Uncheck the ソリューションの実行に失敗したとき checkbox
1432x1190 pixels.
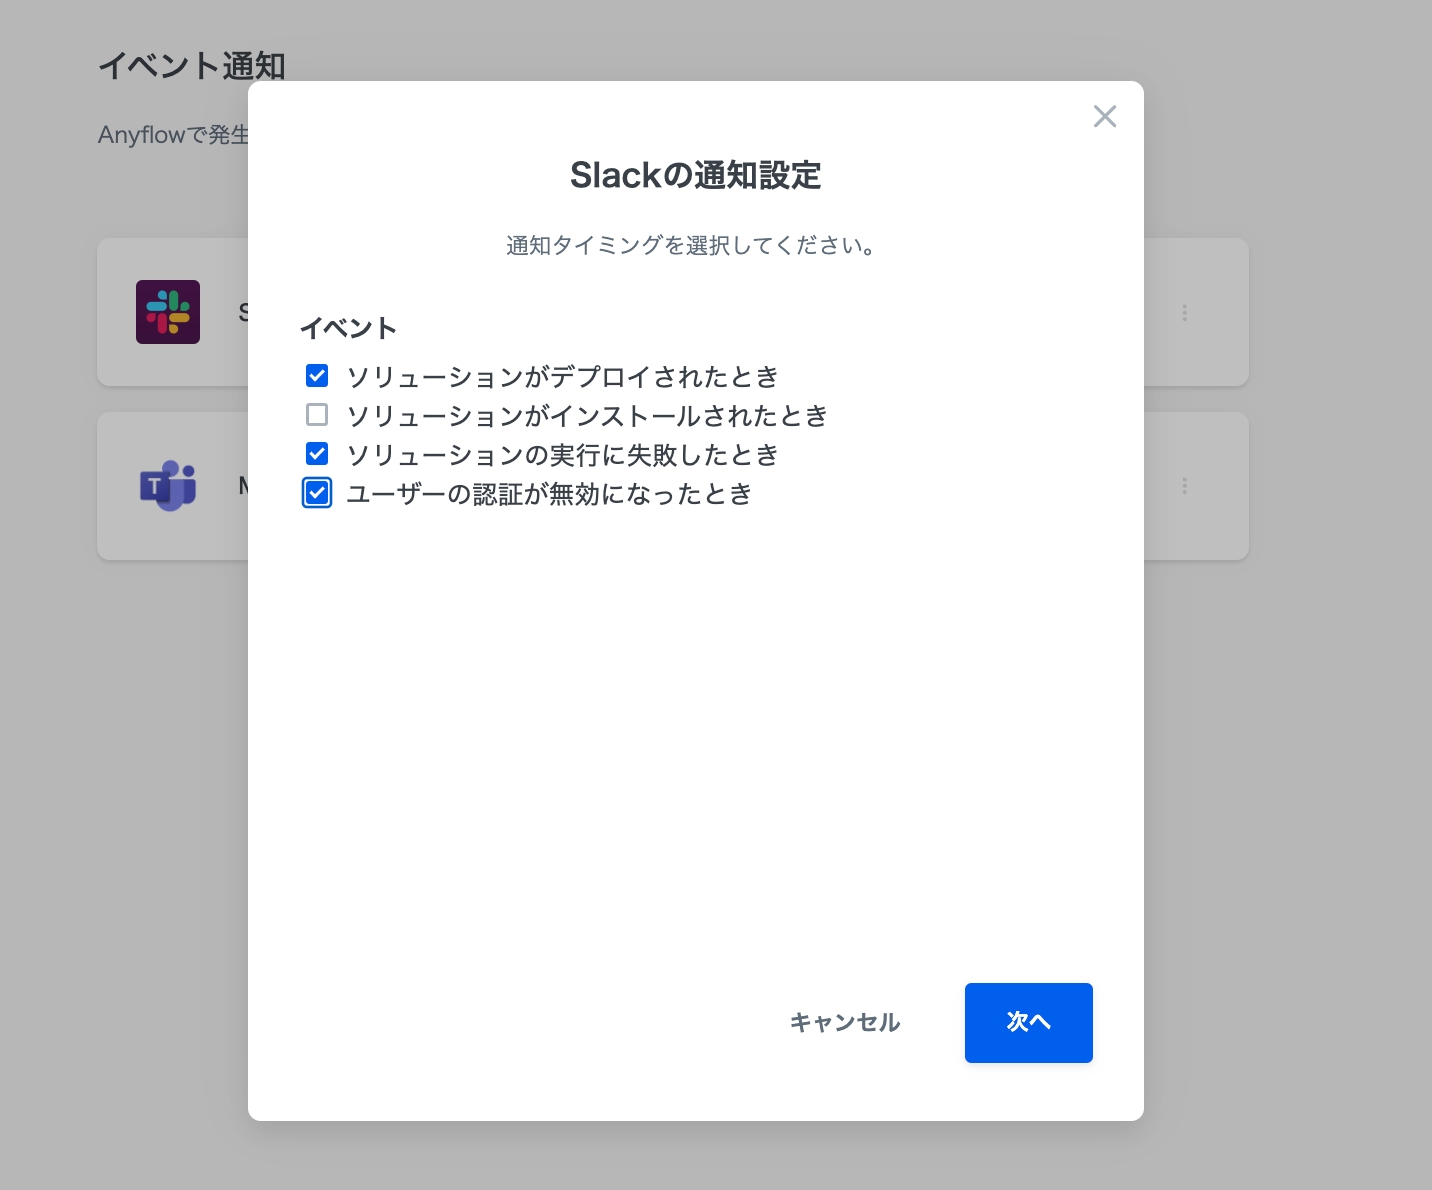point(317,454)
